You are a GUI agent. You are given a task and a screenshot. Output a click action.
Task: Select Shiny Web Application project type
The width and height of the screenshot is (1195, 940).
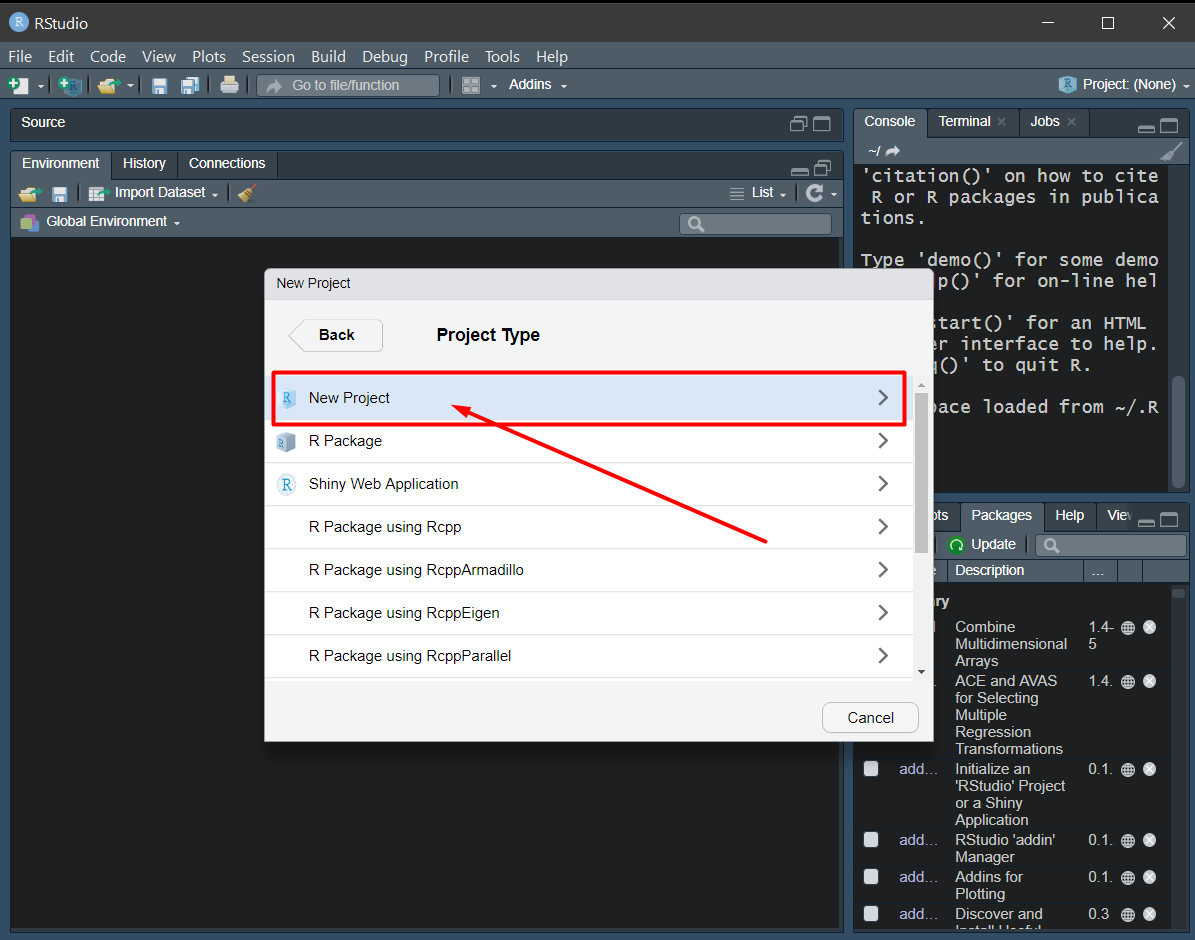588,484
